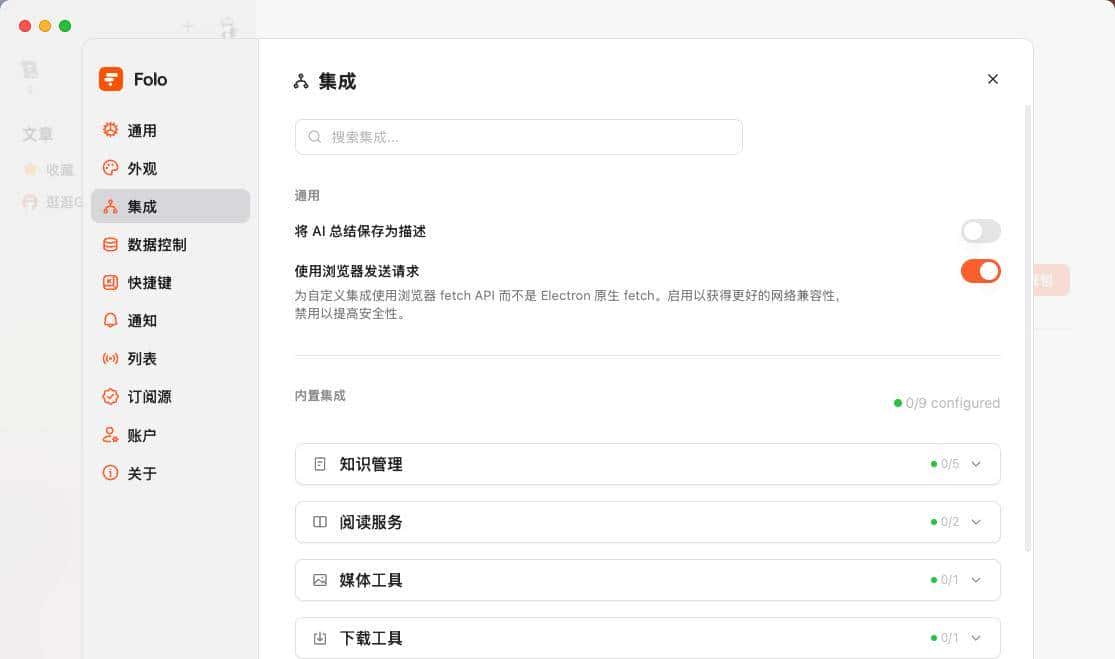Click the 快捷键 keyboard shortcuts icon
This screenshot has height=659, width=1115.
110,282
